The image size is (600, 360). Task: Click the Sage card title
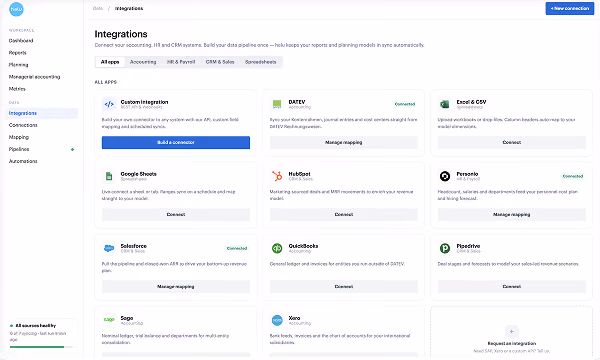[127, 318]
